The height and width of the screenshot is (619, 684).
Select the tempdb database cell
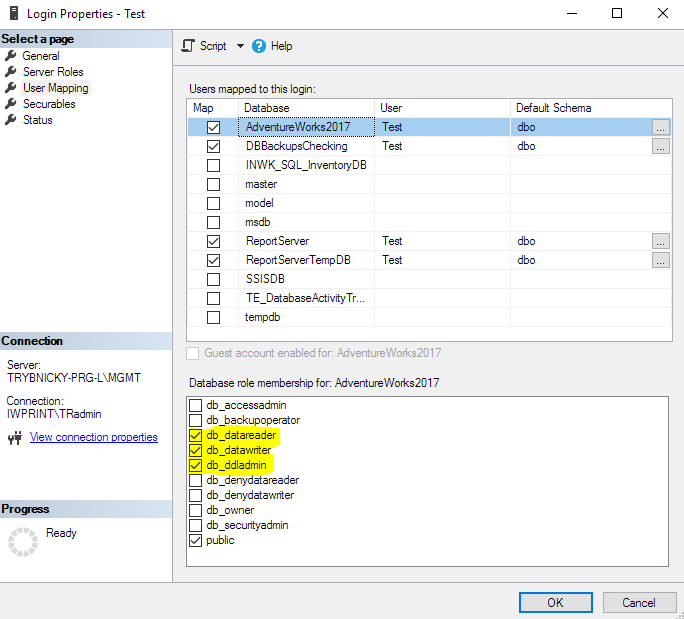[307, 317]
